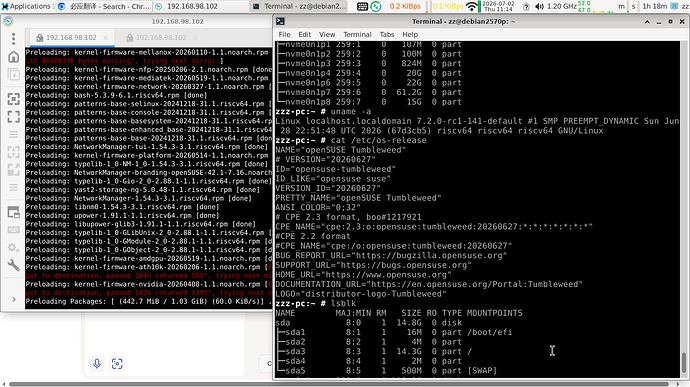Click the green circular remote tray icon
The image size is (690, 387).
376,6
